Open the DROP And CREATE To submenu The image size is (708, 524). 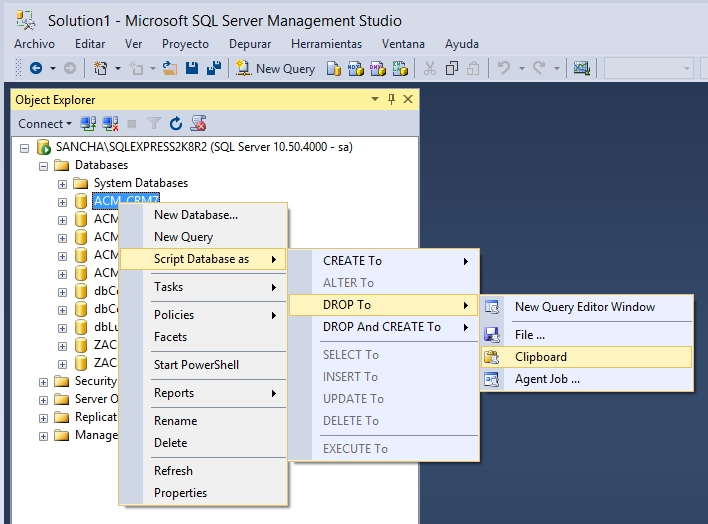[x=383, y=327]
